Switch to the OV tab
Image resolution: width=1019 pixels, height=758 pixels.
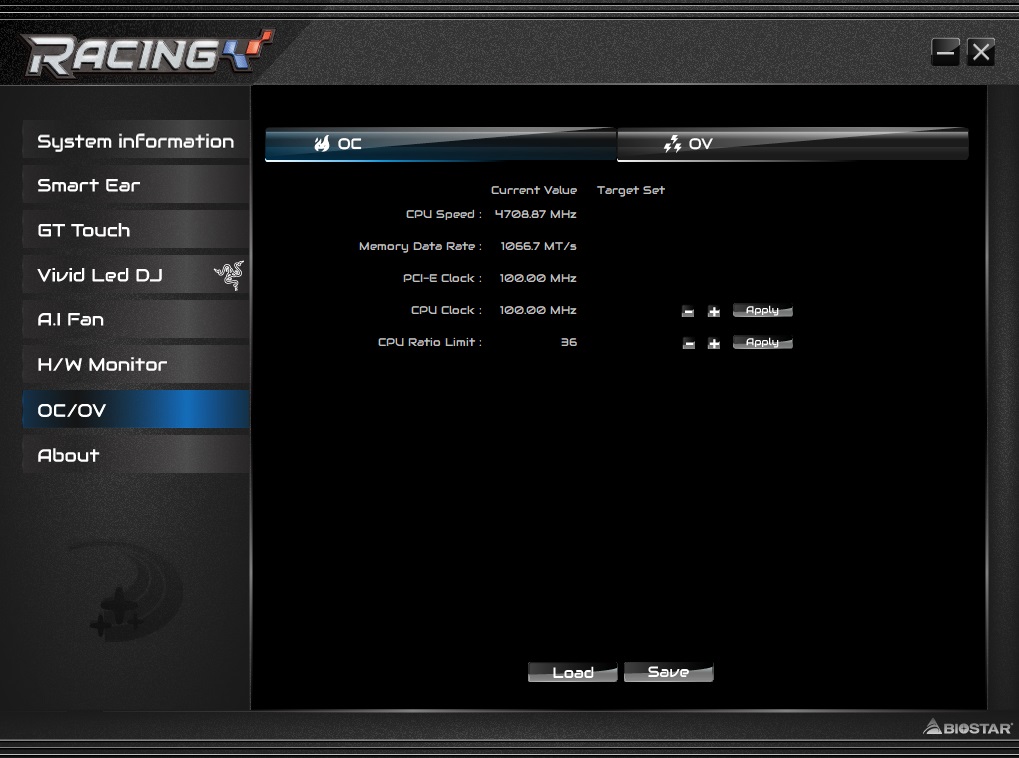pos(792,144)
